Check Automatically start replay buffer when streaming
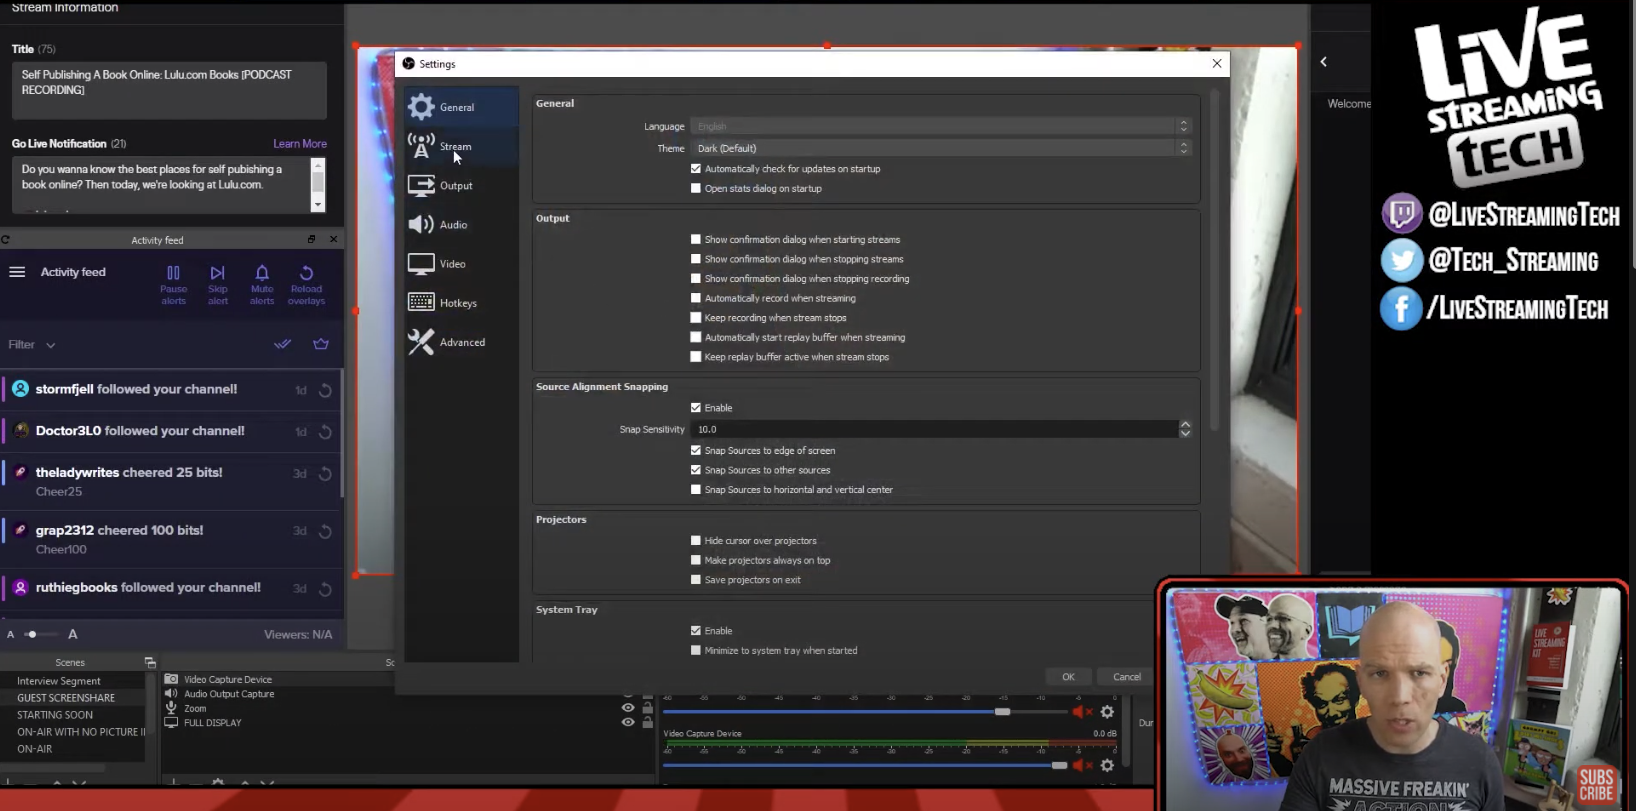 pos(696,338)
